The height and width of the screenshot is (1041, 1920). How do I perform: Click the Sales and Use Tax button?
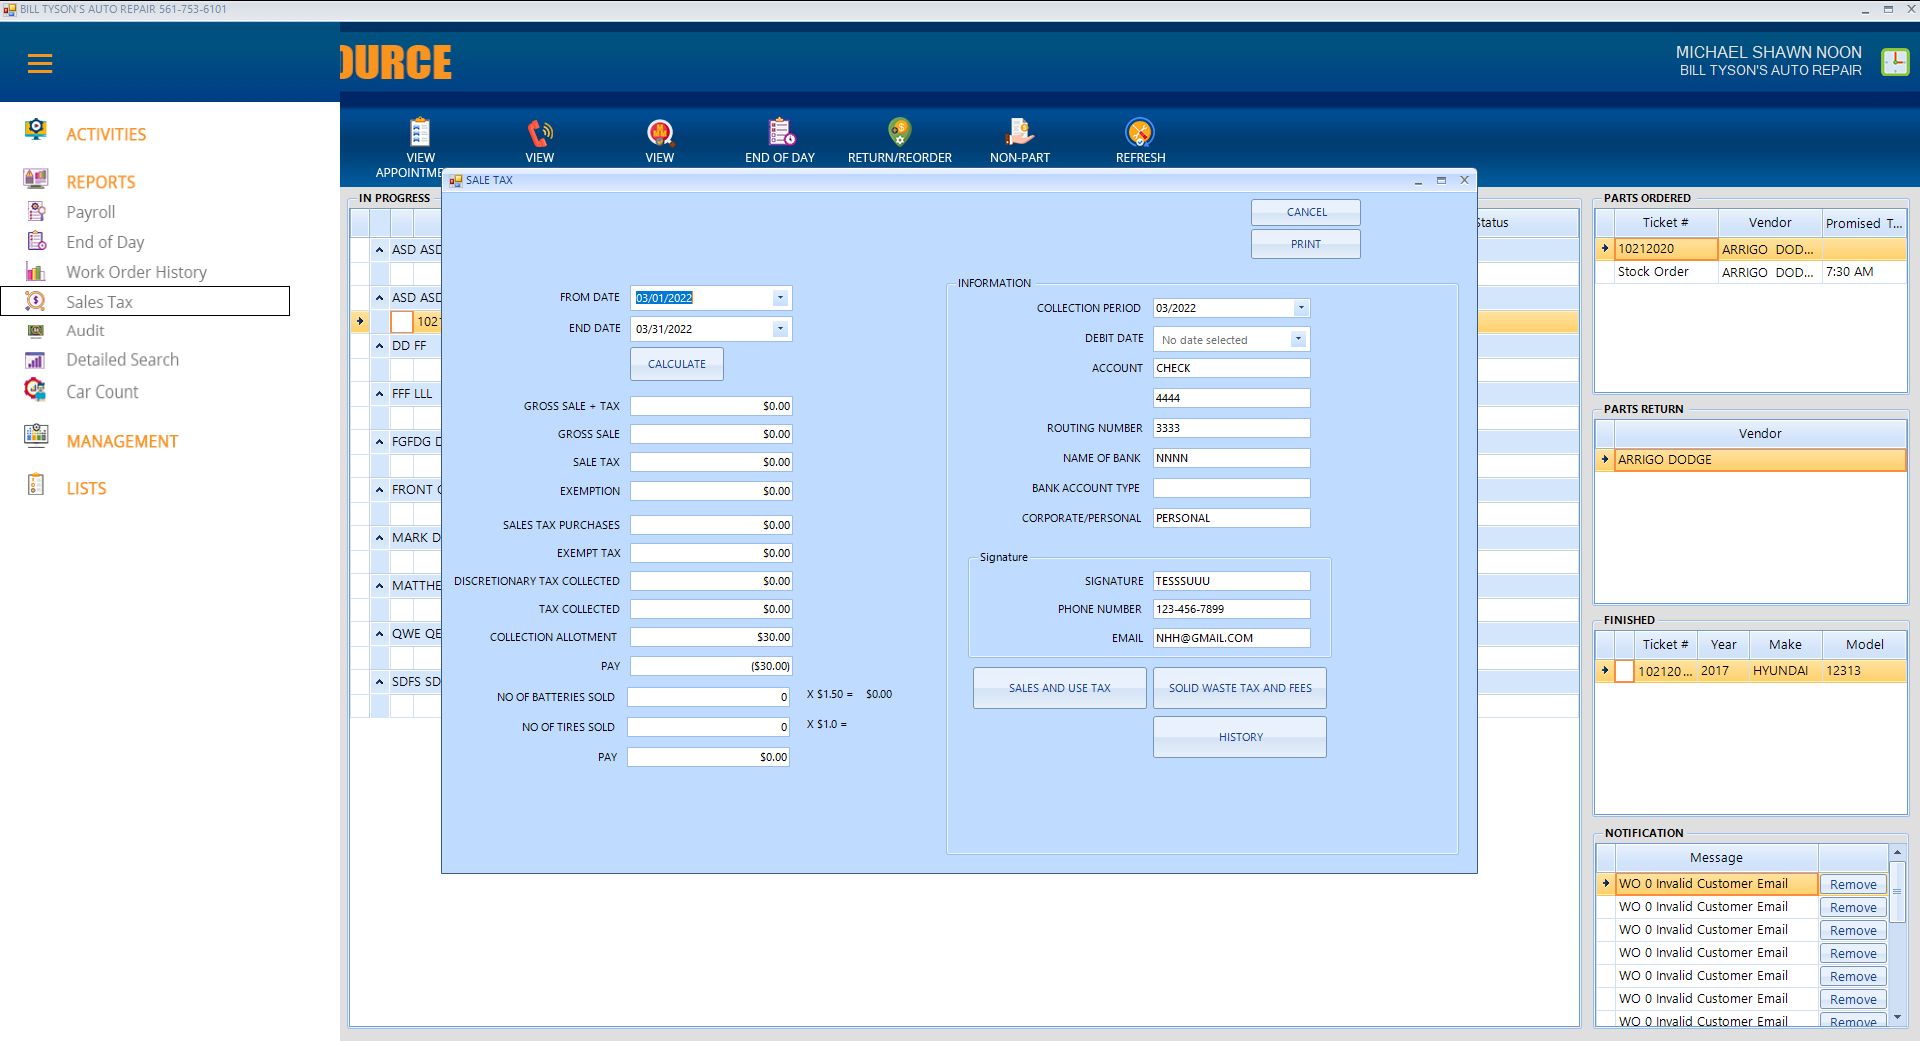pos(1059,688)
